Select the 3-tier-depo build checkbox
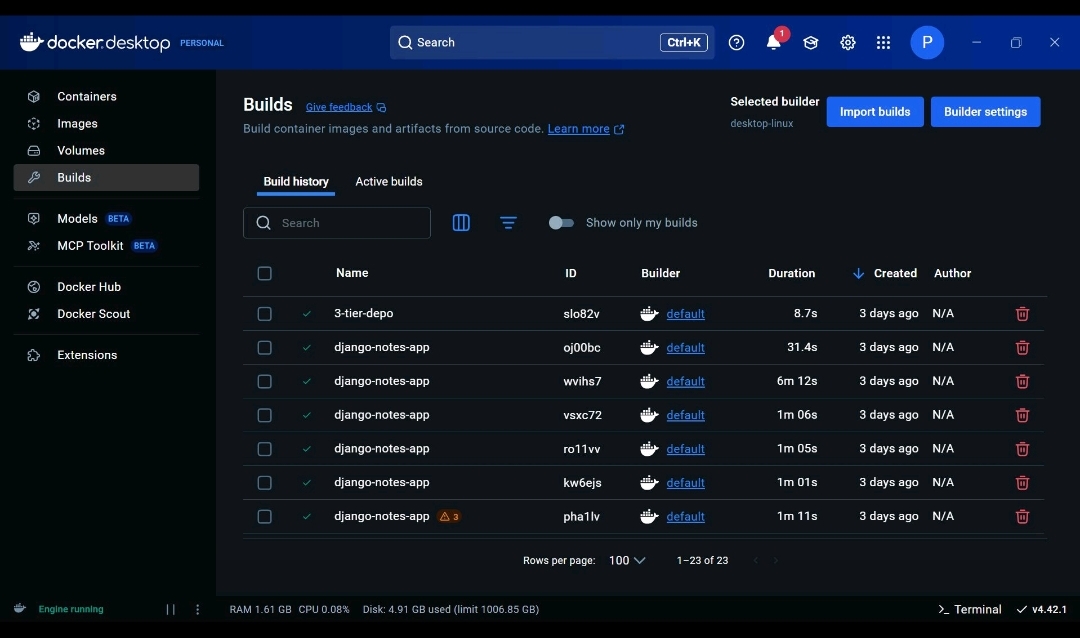 click(x=264, y=314)
